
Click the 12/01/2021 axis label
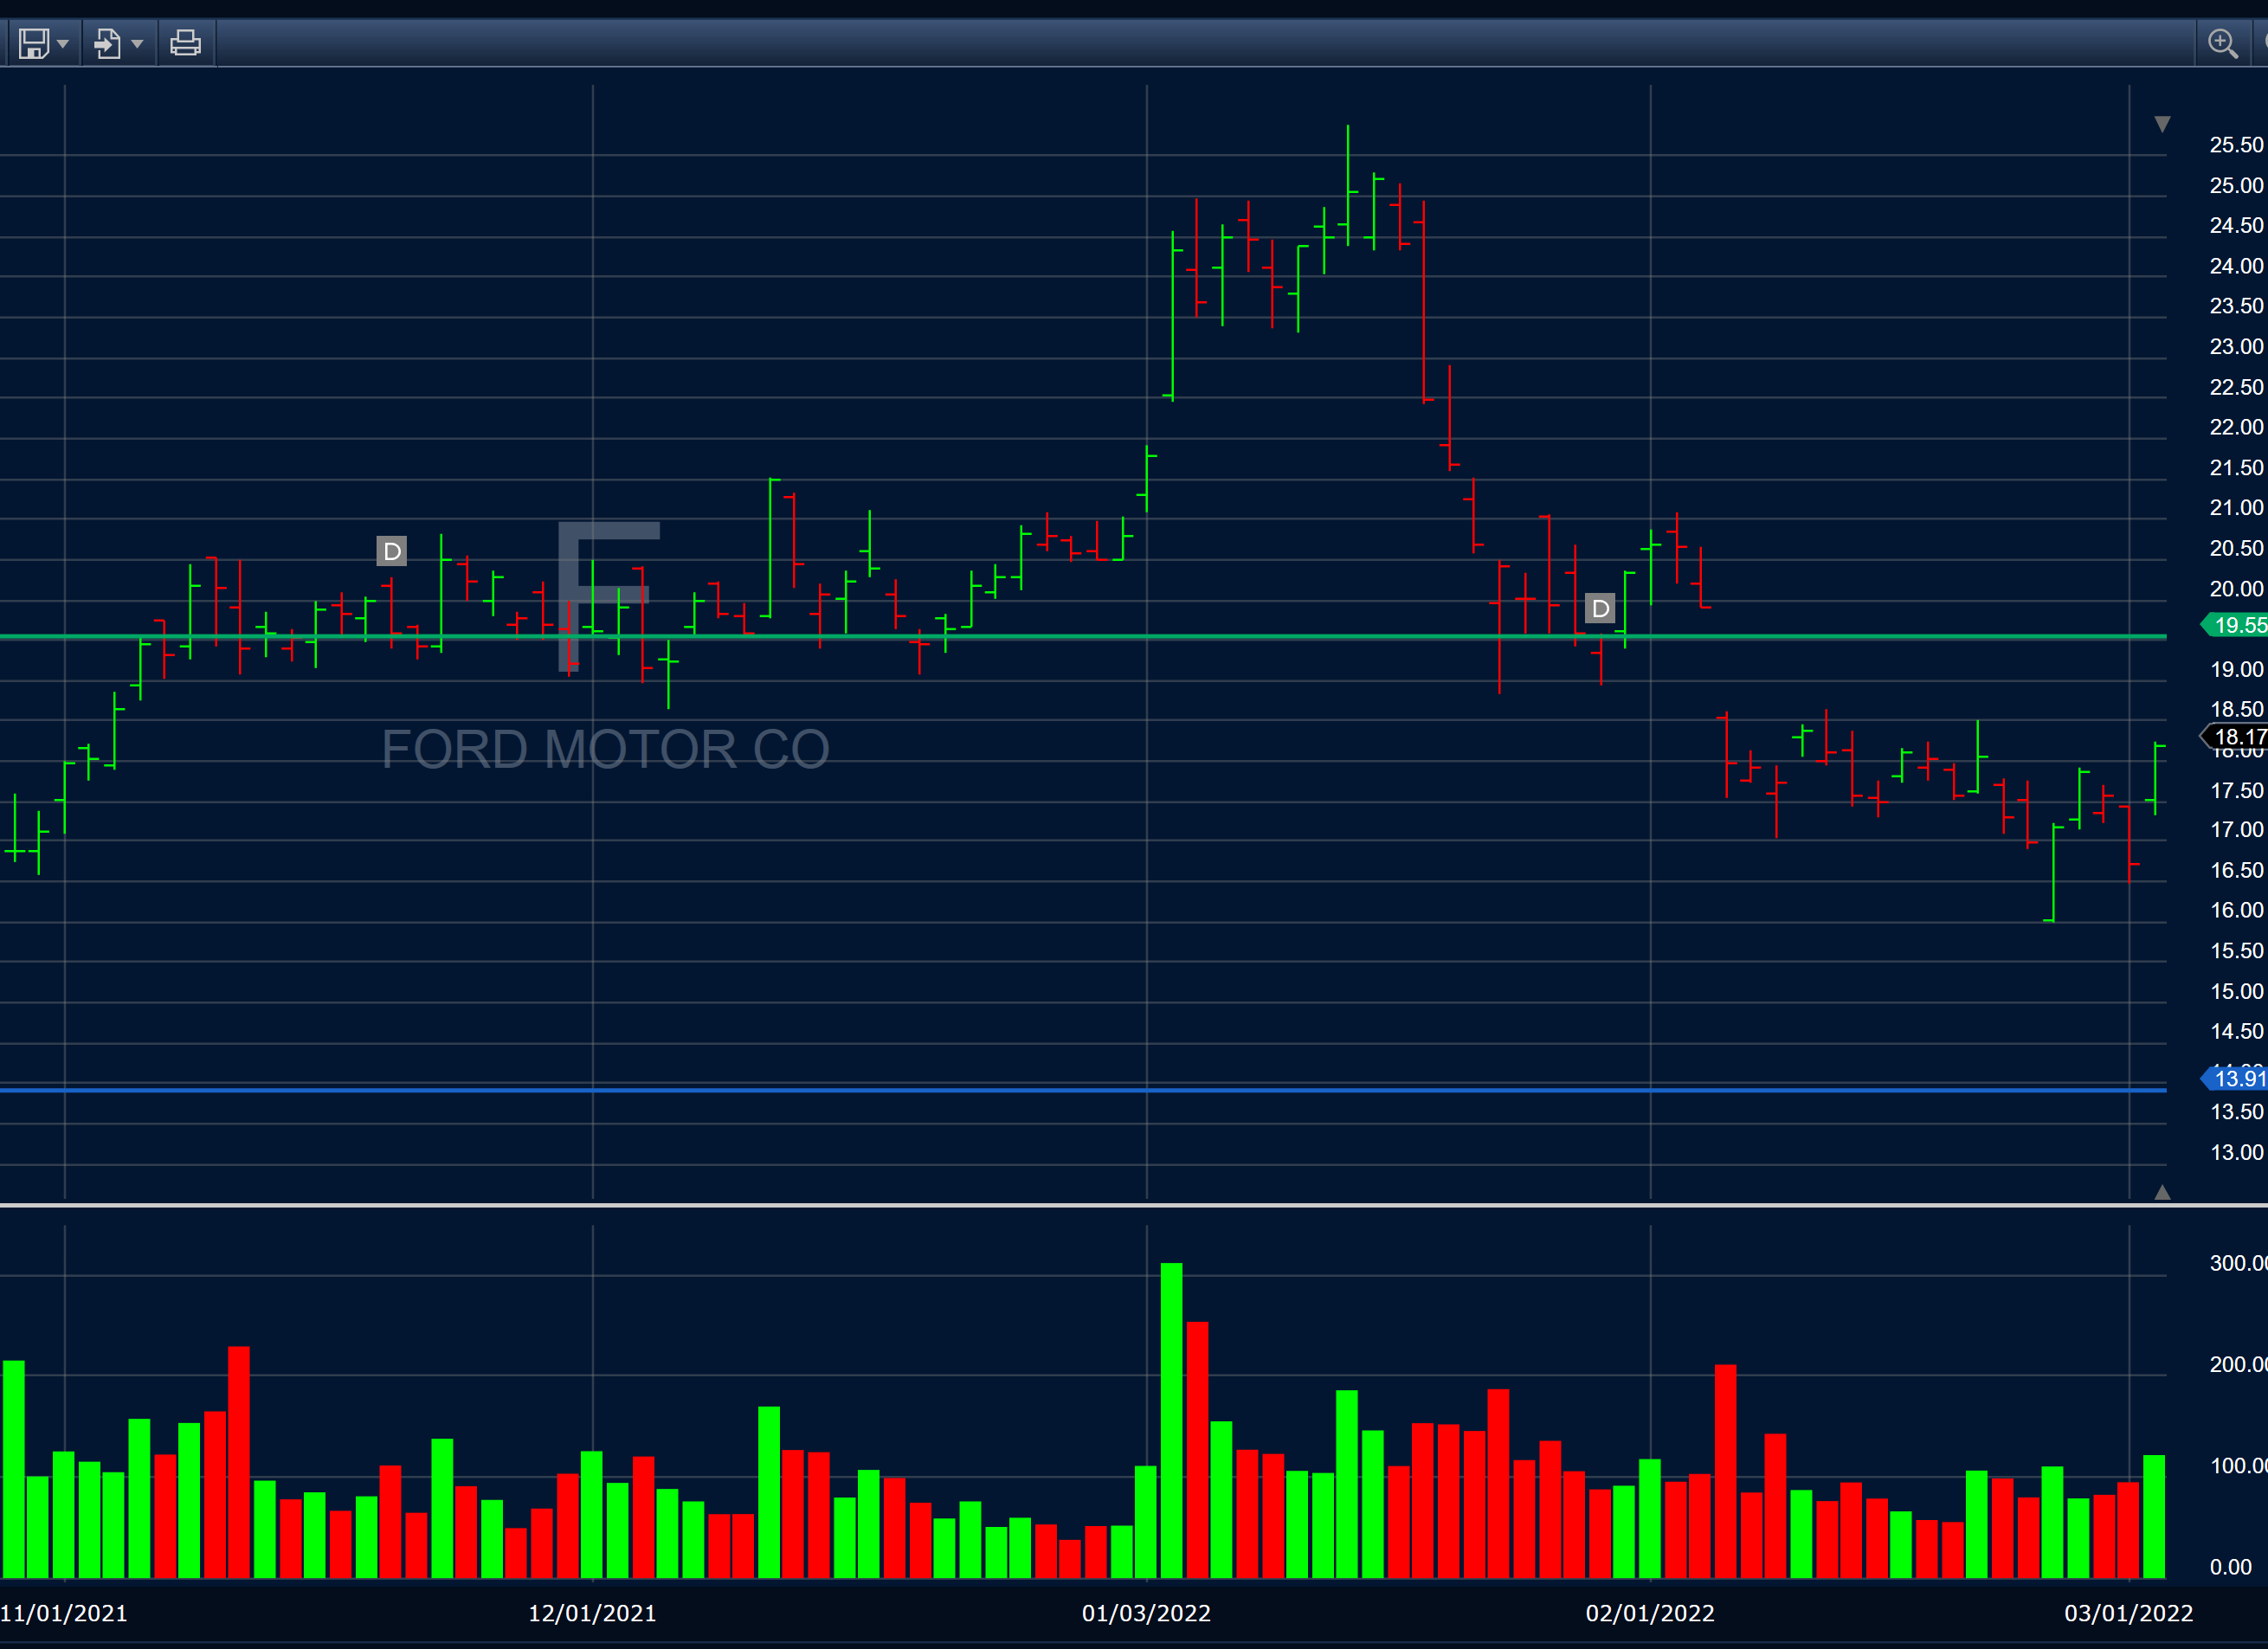coord(593,1613)
